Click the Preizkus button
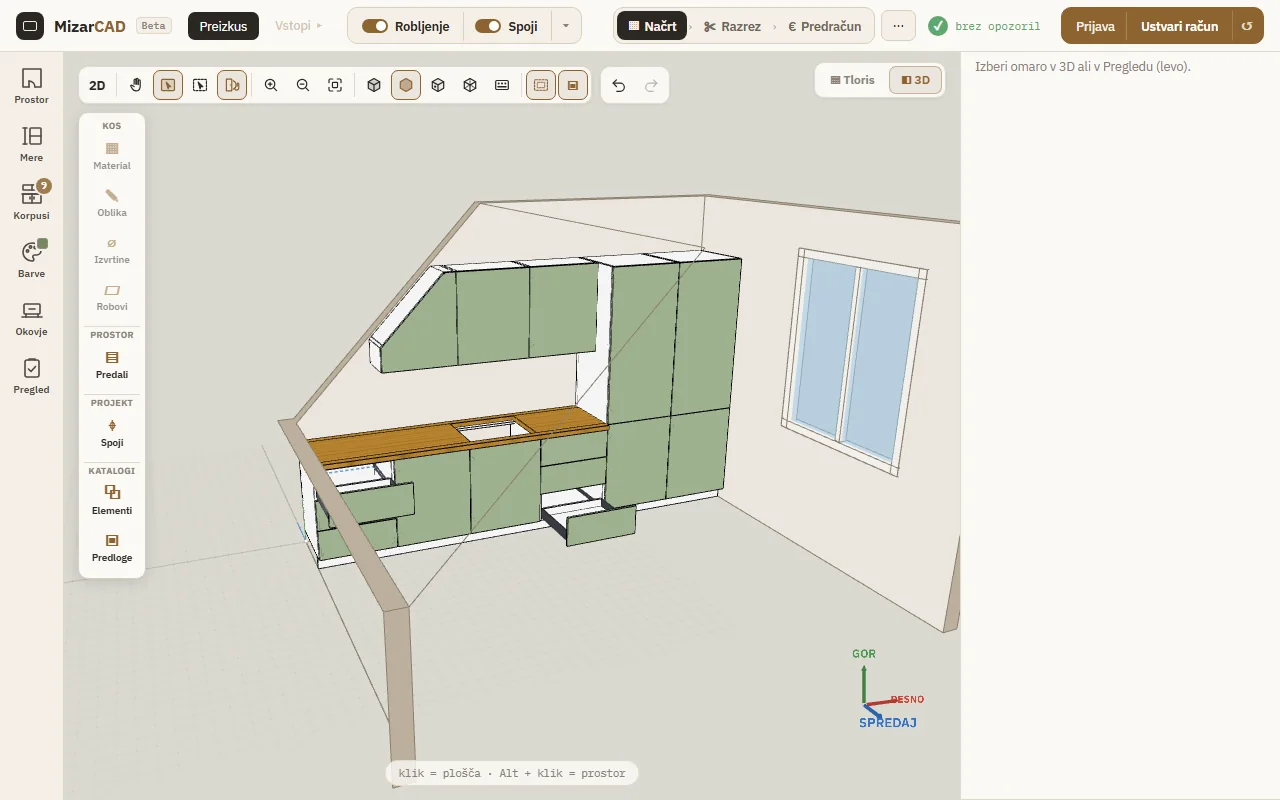This screenshot has width=1280, height=800. point(223,26)
